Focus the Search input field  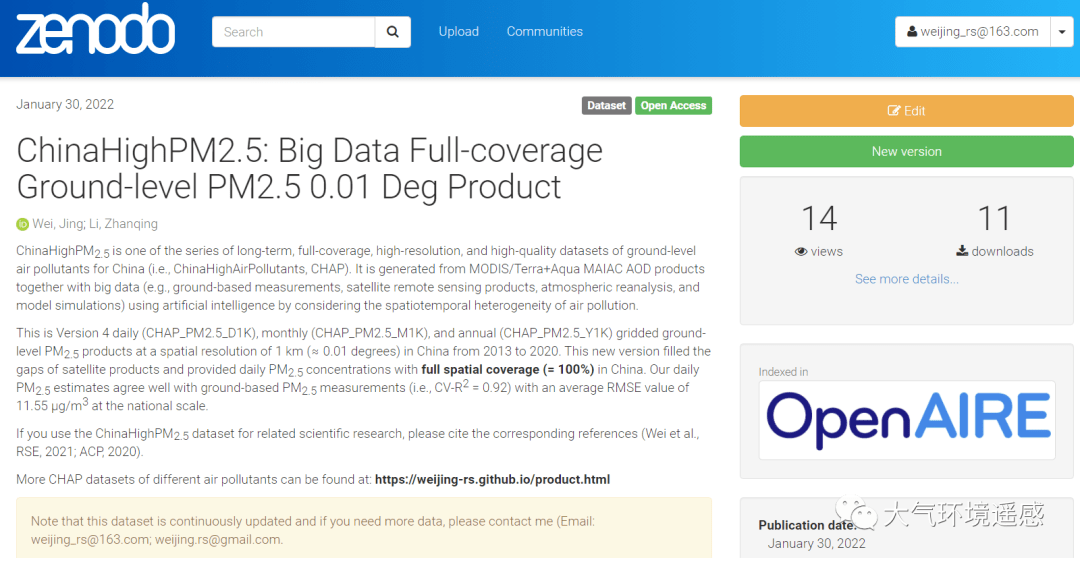tap(293, 32)
